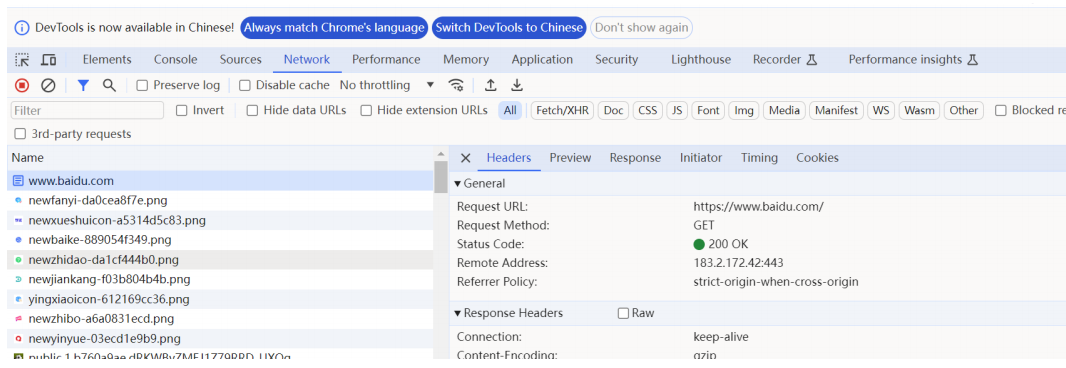
Task: Toggle the device toolbar icon
Action: pyautogui.click(x=48, y=60)
